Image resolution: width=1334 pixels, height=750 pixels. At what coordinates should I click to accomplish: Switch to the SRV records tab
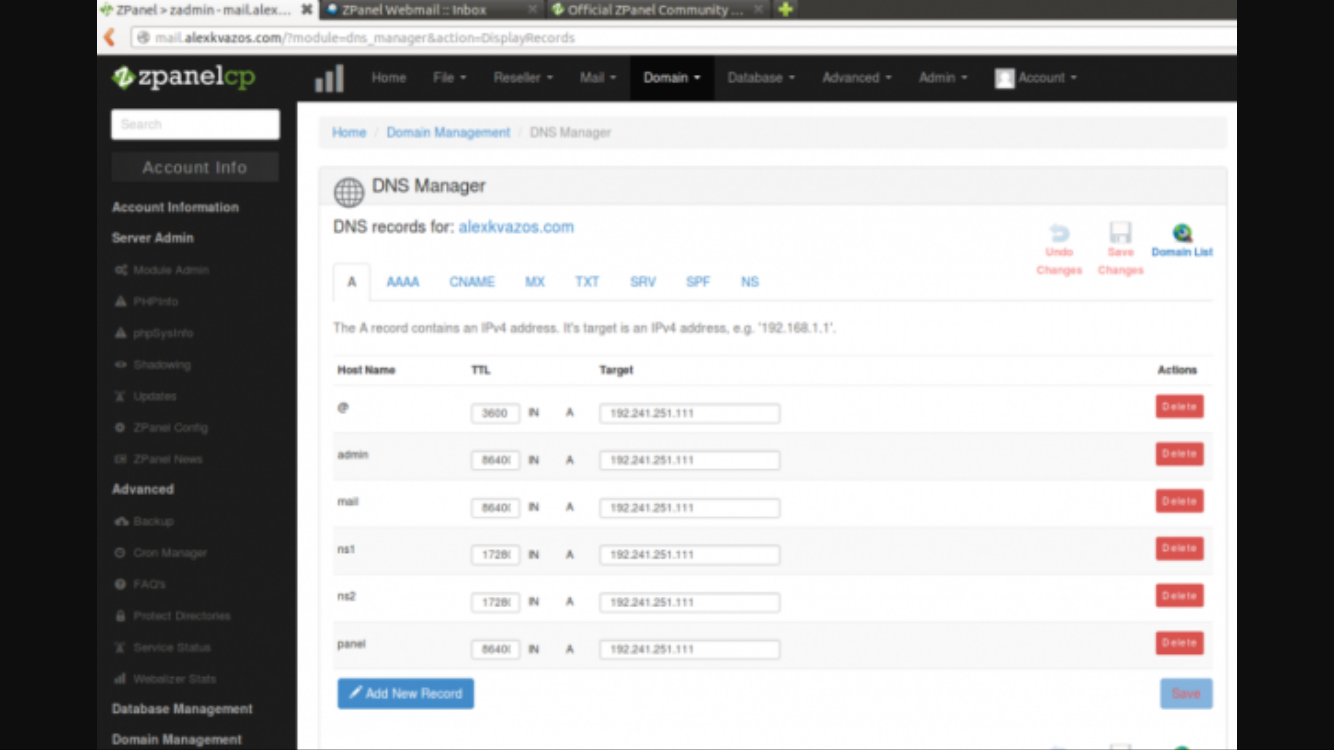643,282
